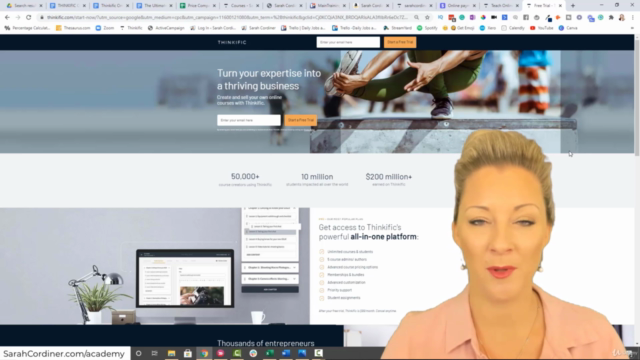Switch to The Ultimate docs tab

154,6
